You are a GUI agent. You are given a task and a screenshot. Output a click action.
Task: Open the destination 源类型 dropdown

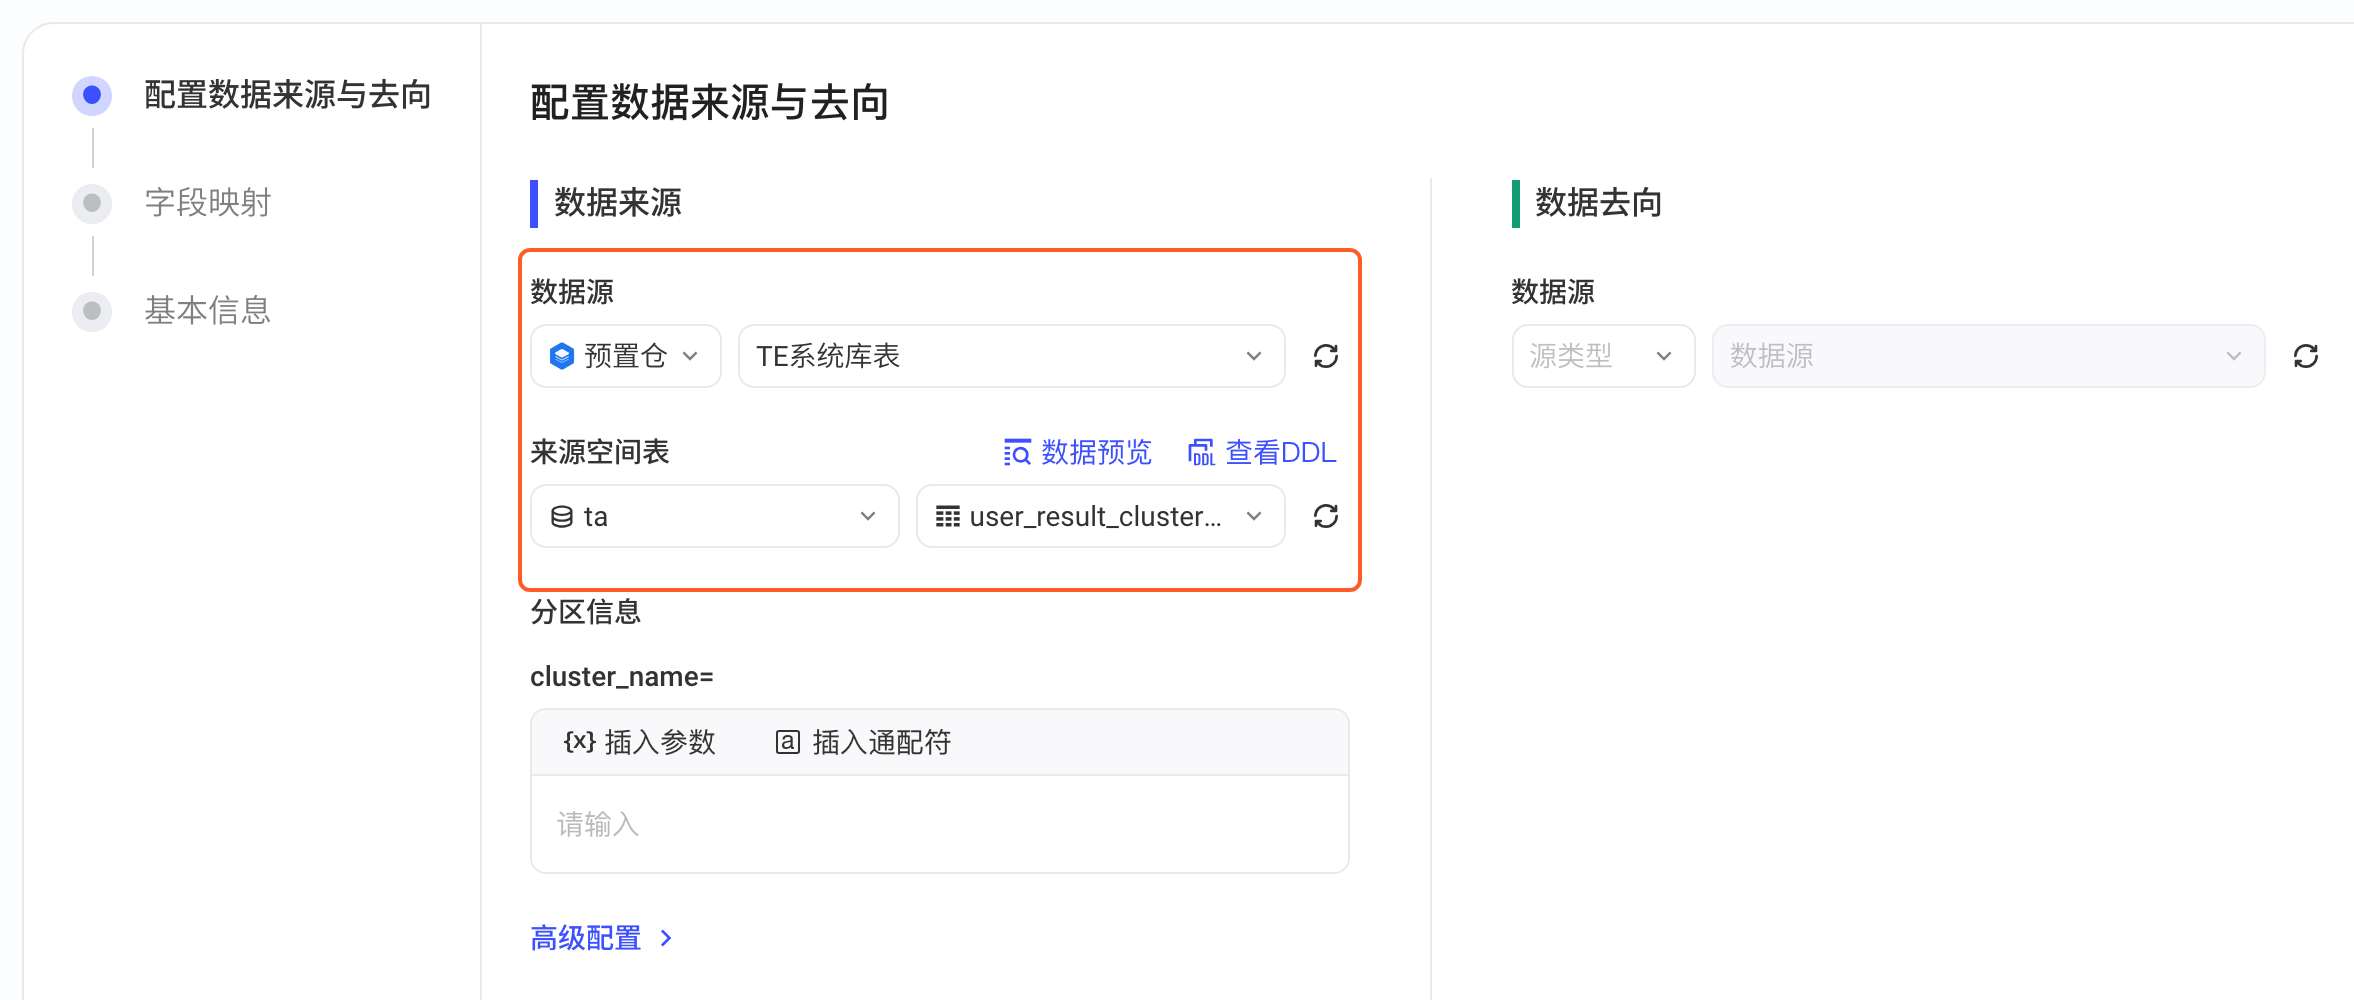1603,356
